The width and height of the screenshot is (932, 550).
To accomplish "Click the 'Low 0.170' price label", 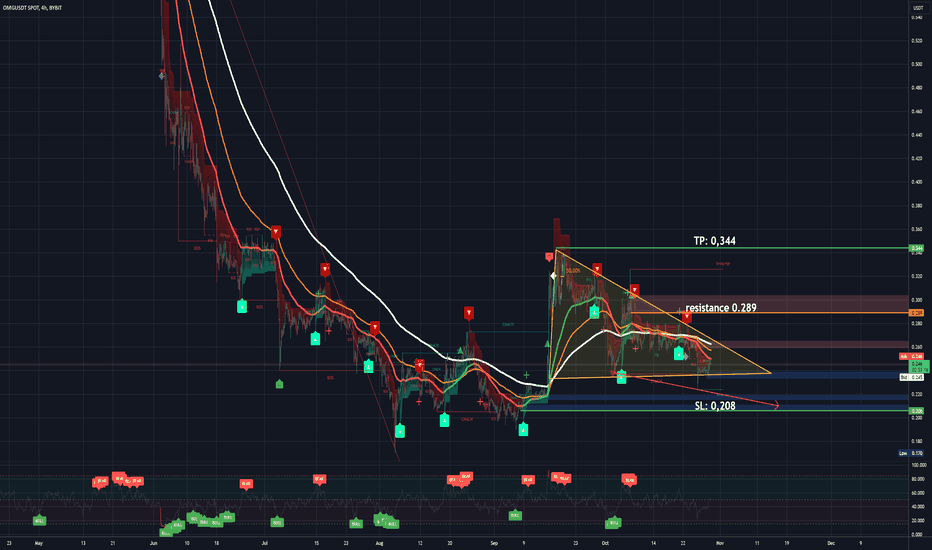I will click(x=911, y=453).
